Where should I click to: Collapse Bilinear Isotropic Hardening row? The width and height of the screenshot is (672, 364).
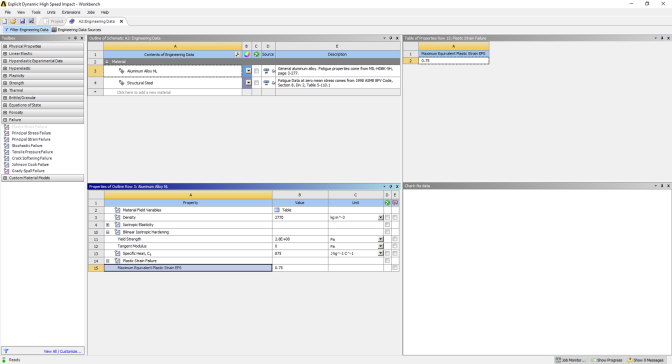[108, 232]
